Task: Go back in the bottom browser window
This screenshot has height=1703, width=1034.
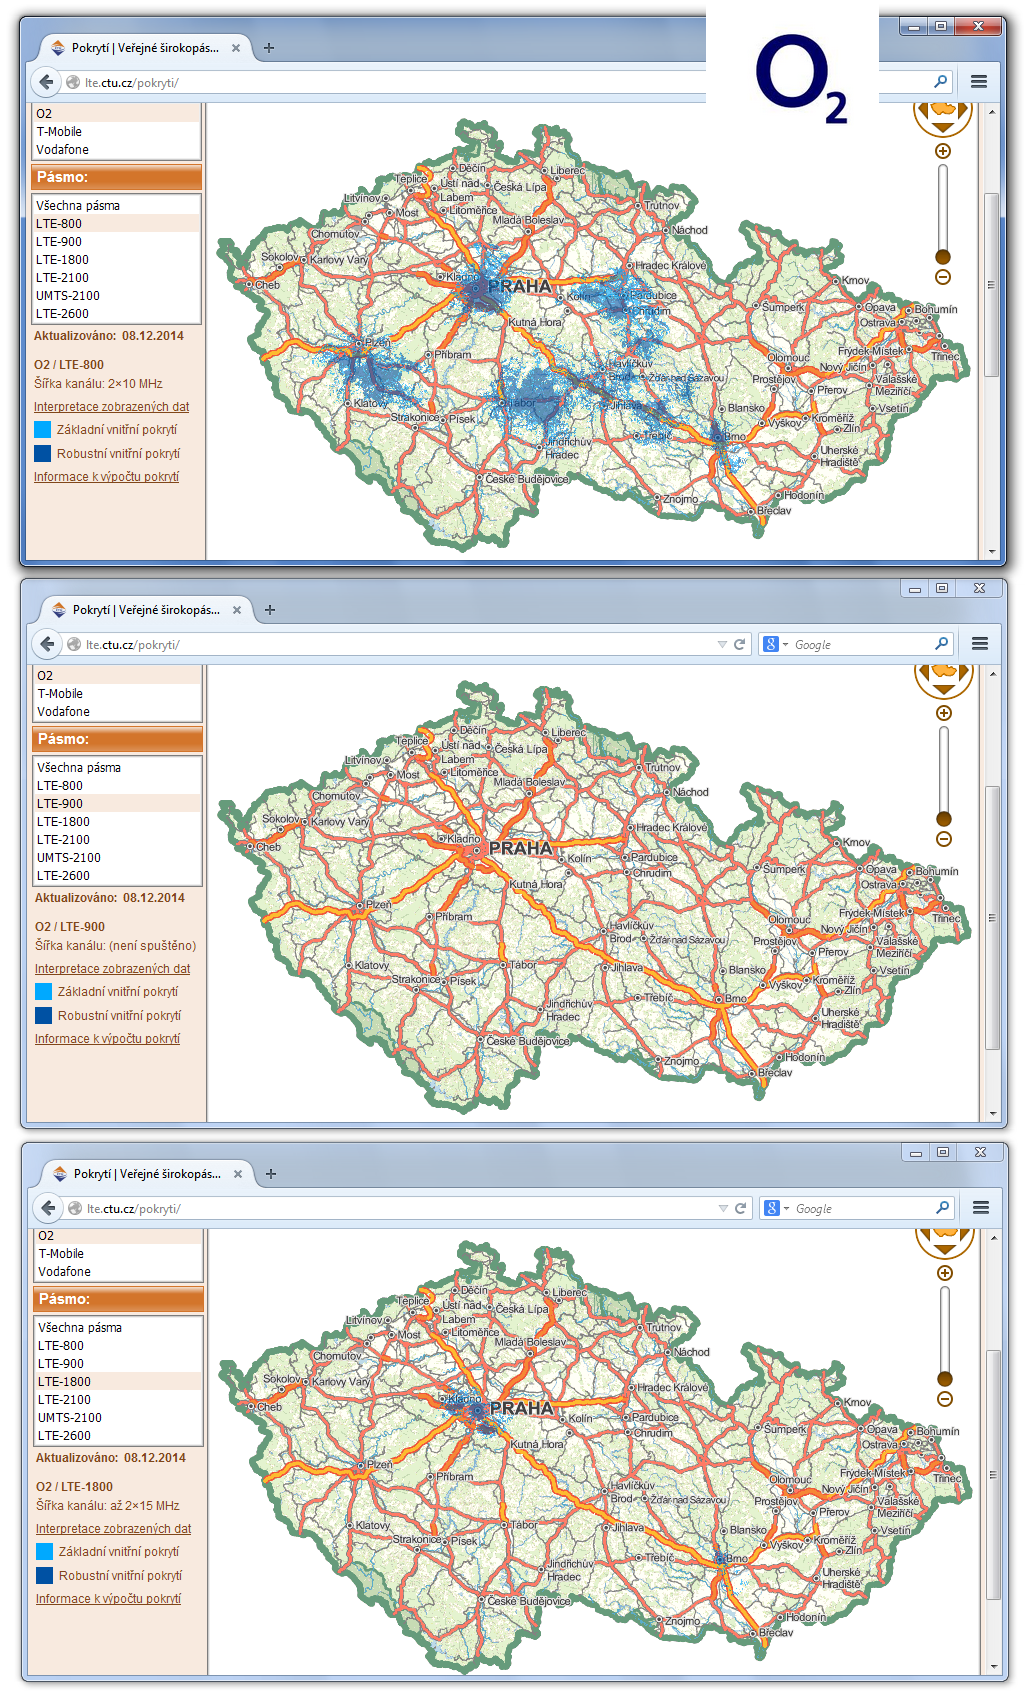Action: [48, 1208]
